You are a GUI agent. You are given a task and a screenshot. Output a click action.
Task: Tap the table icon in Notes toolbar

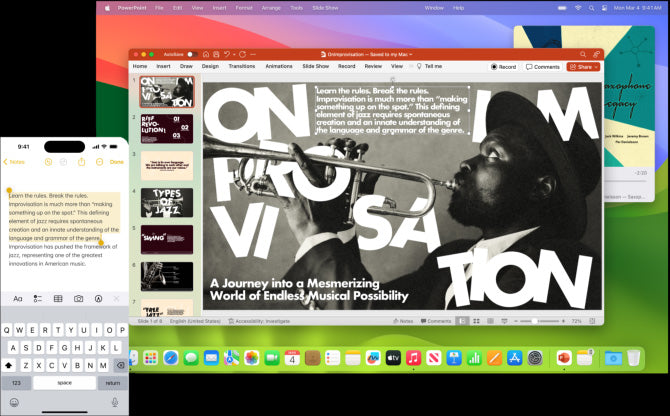click(x=58, y=298)
